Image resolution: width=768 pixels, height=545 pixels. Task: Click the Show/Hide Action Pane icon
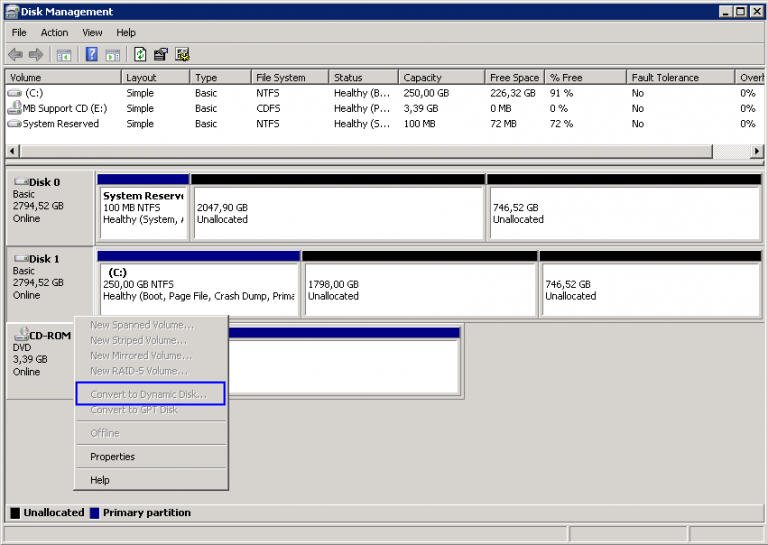113,55
